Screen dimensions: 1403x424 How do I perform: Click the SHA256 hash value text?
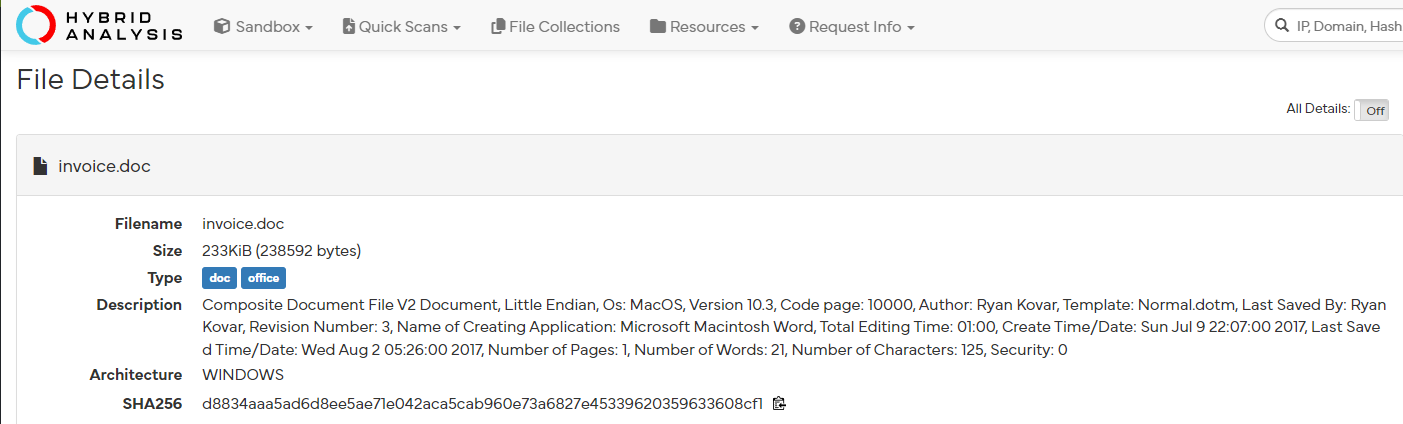482,404
